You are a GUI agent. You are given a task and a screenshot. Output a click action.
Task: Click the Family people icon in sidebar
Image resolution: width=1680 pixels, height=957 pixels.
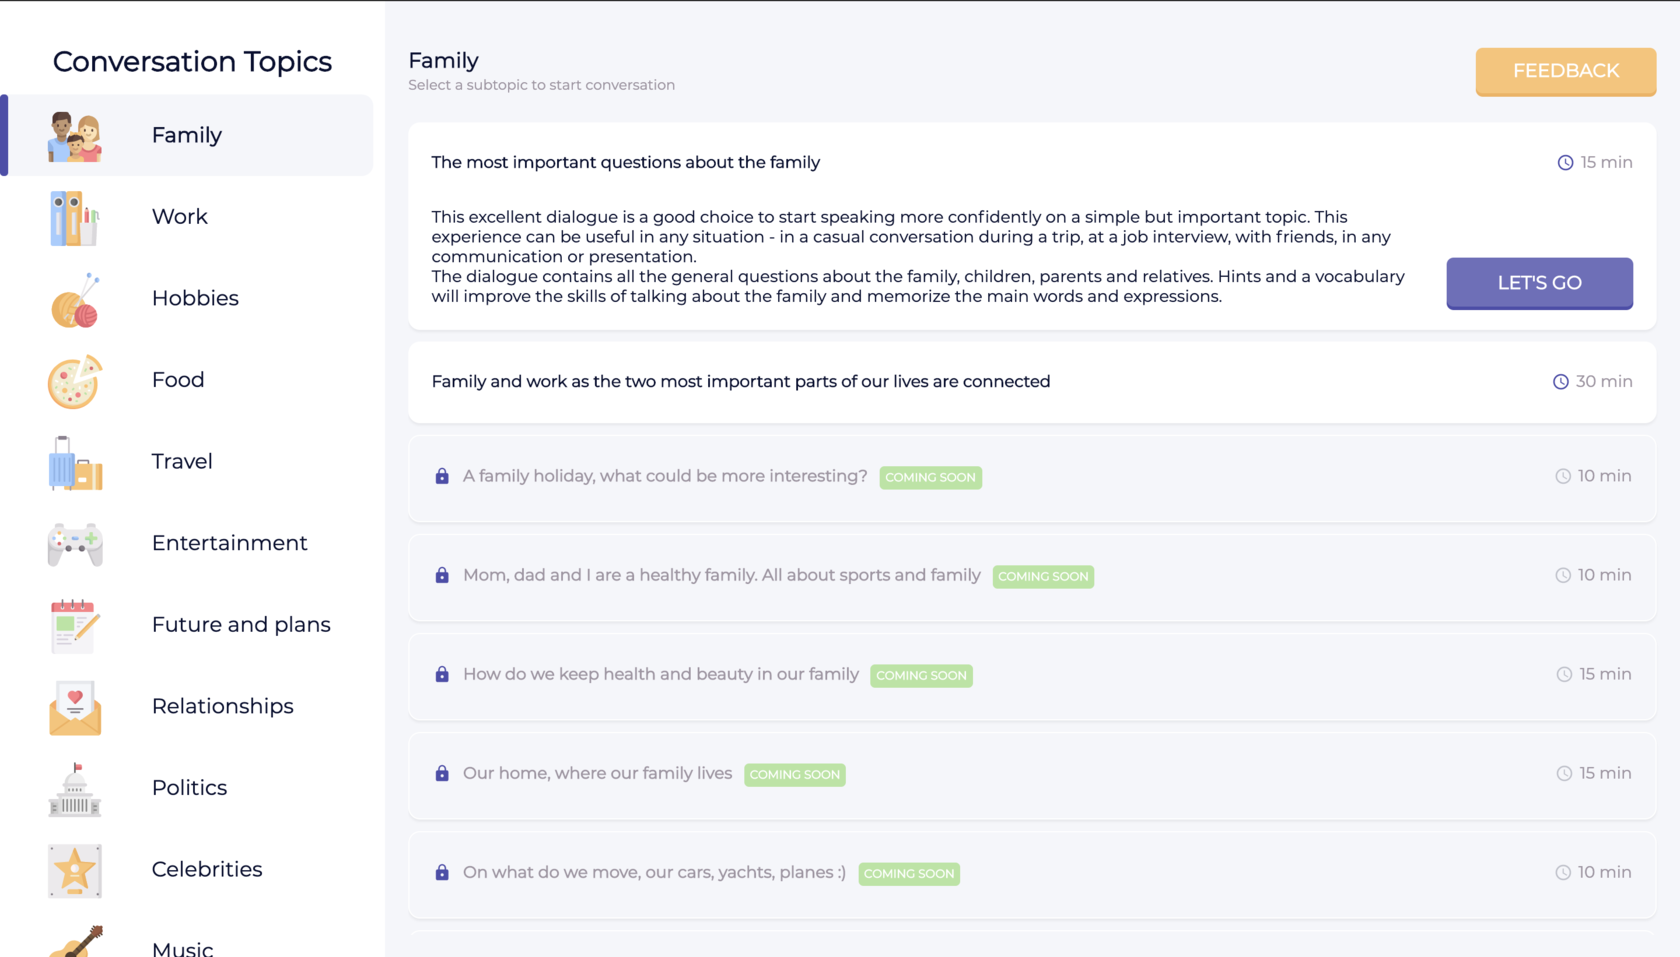(75, 136)
